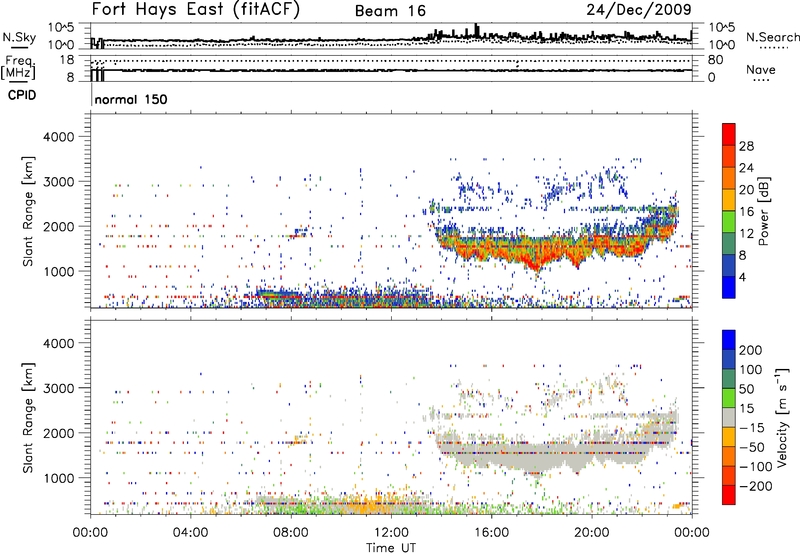Select the "200" Velocity colorbar label
800x554 pixels.
(750, 350)
